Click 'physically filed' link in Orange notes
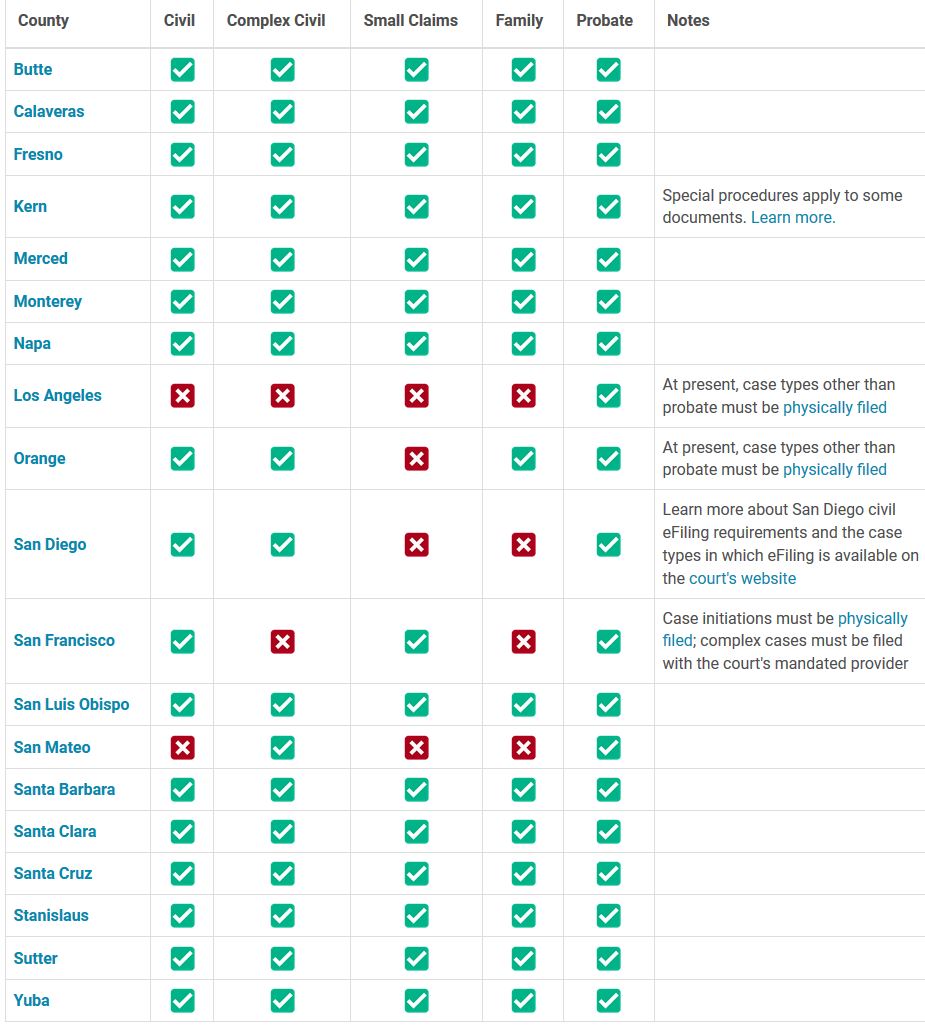925x1027 pixels. [x=835, y=470]
